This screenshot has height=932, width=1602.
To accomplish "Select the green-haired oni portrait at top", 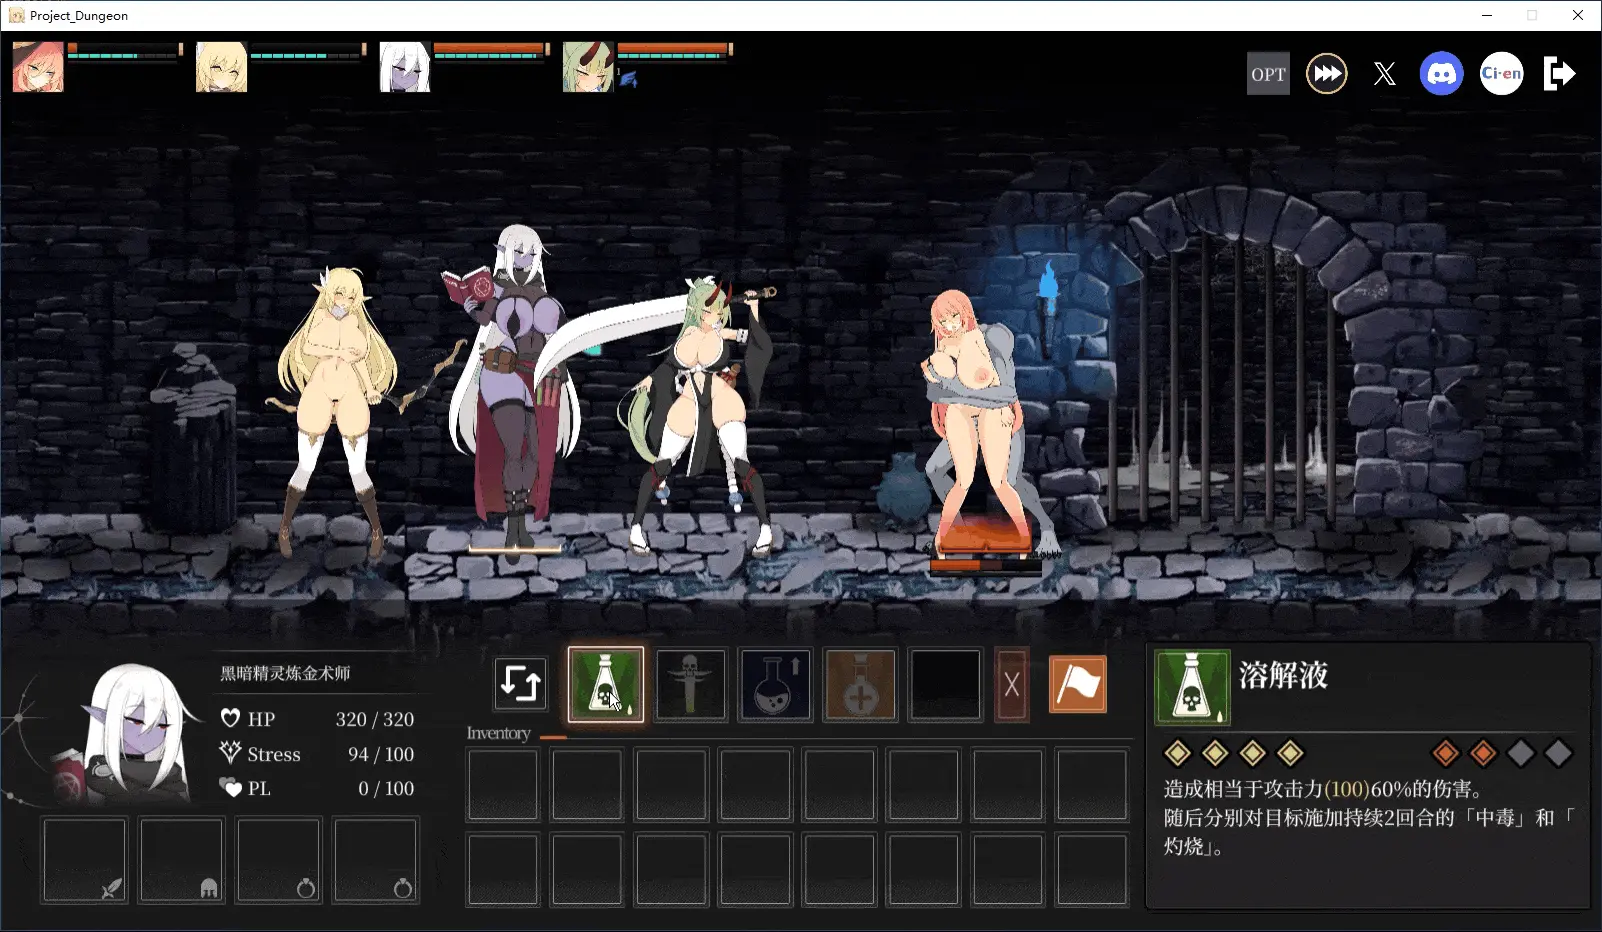I will point(588,67).
